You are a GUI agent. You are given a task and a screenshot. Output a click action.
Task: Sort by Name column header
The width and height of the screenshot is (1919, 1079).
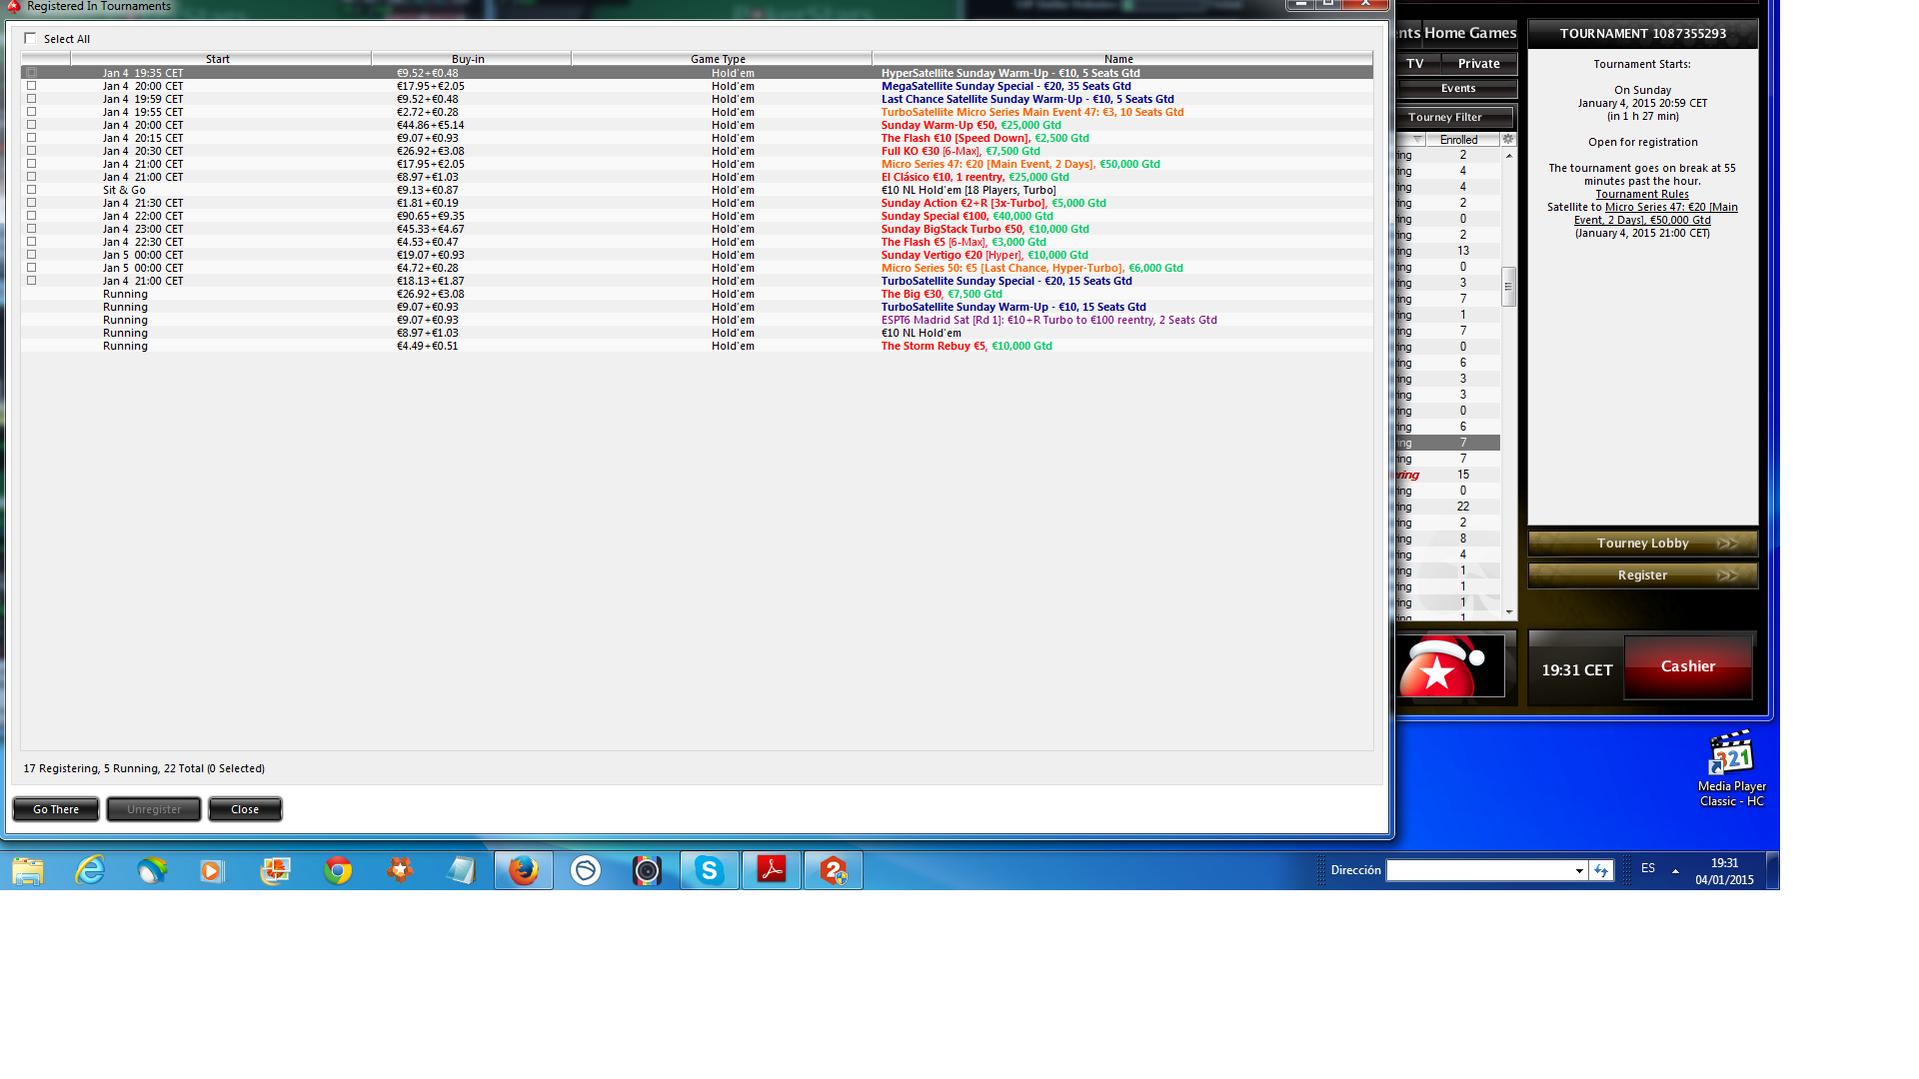coord(1119,59)
